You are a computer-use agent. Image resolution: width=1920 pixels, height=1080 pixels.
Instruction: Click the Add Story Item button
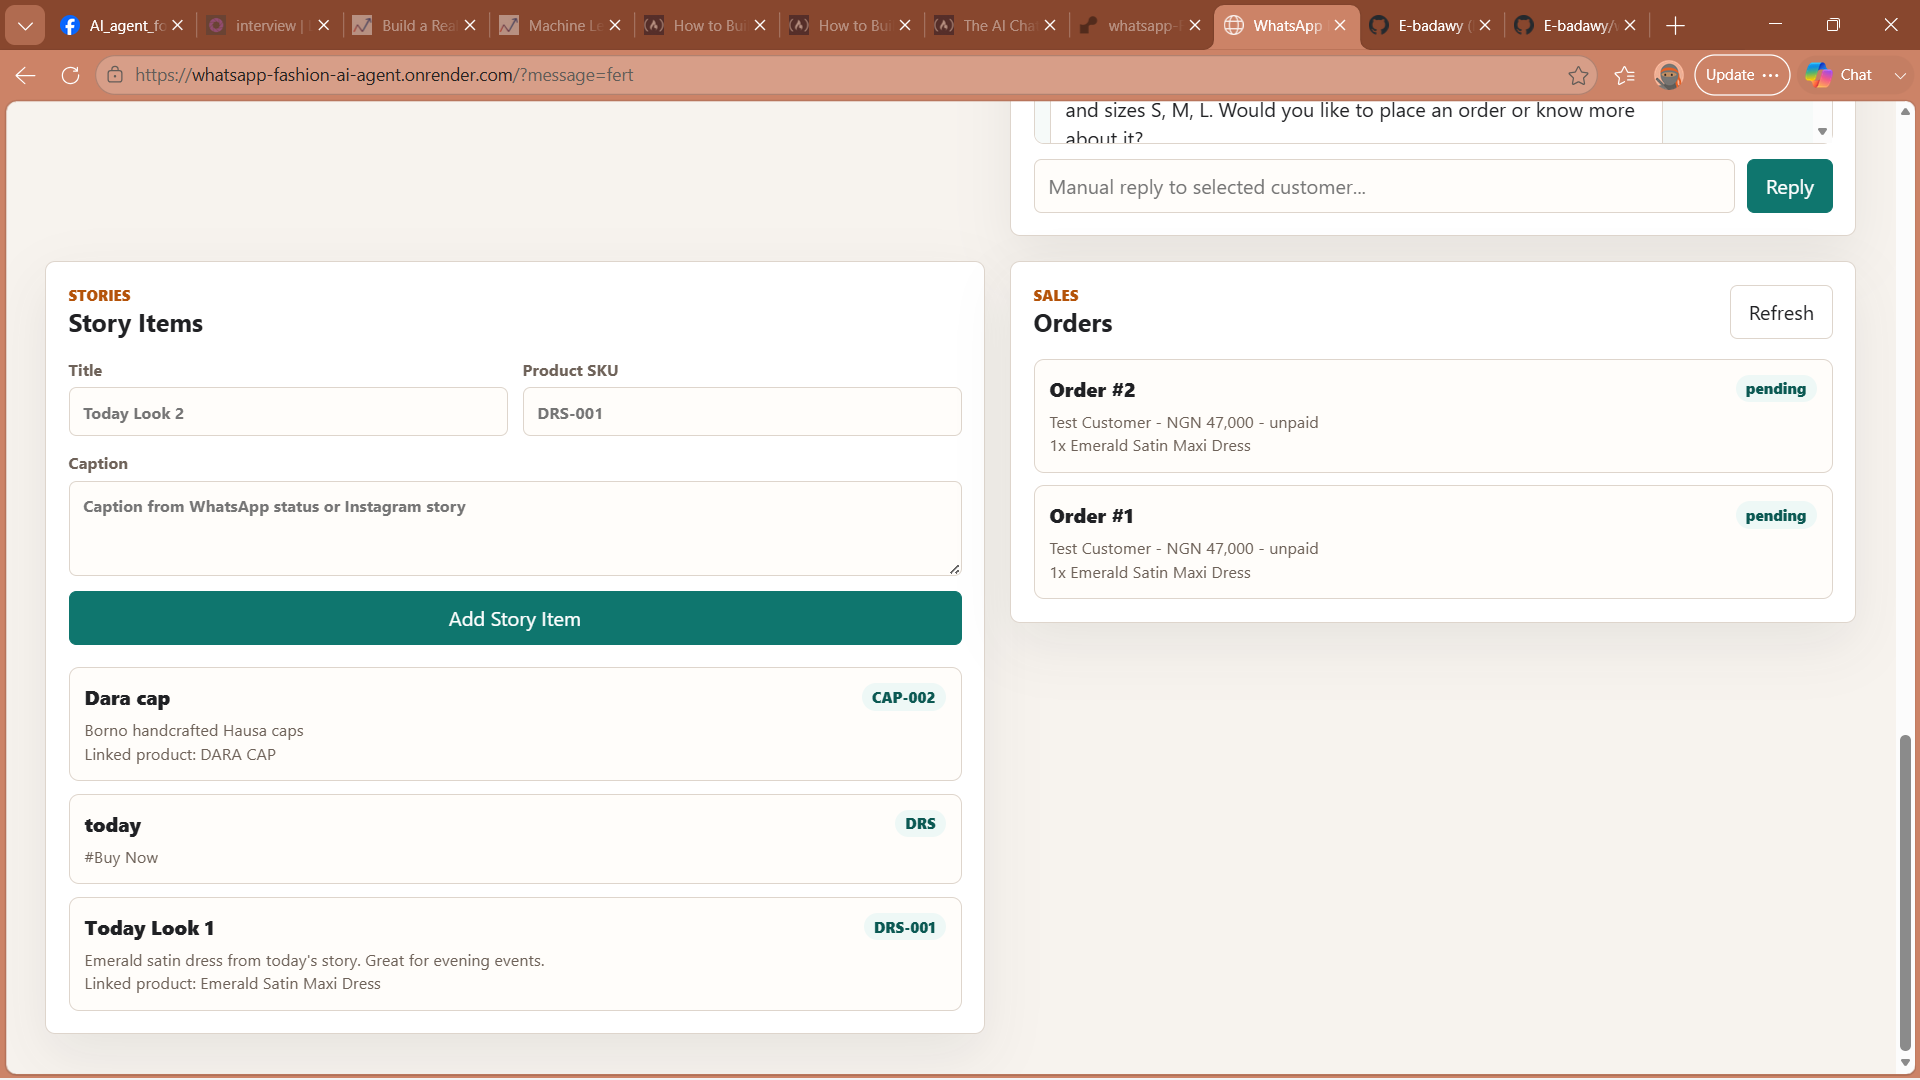point(515,618)
